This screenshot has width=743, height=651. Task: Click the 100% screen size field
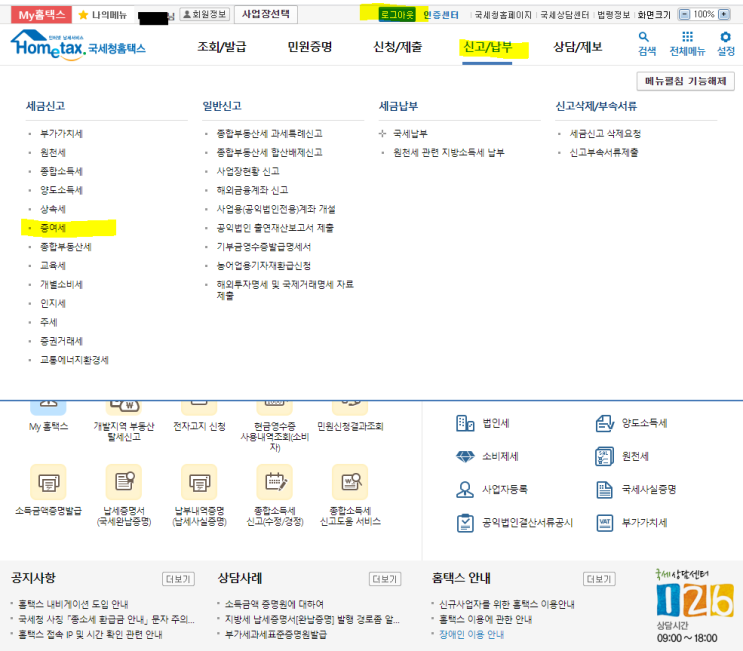[704, 15]
